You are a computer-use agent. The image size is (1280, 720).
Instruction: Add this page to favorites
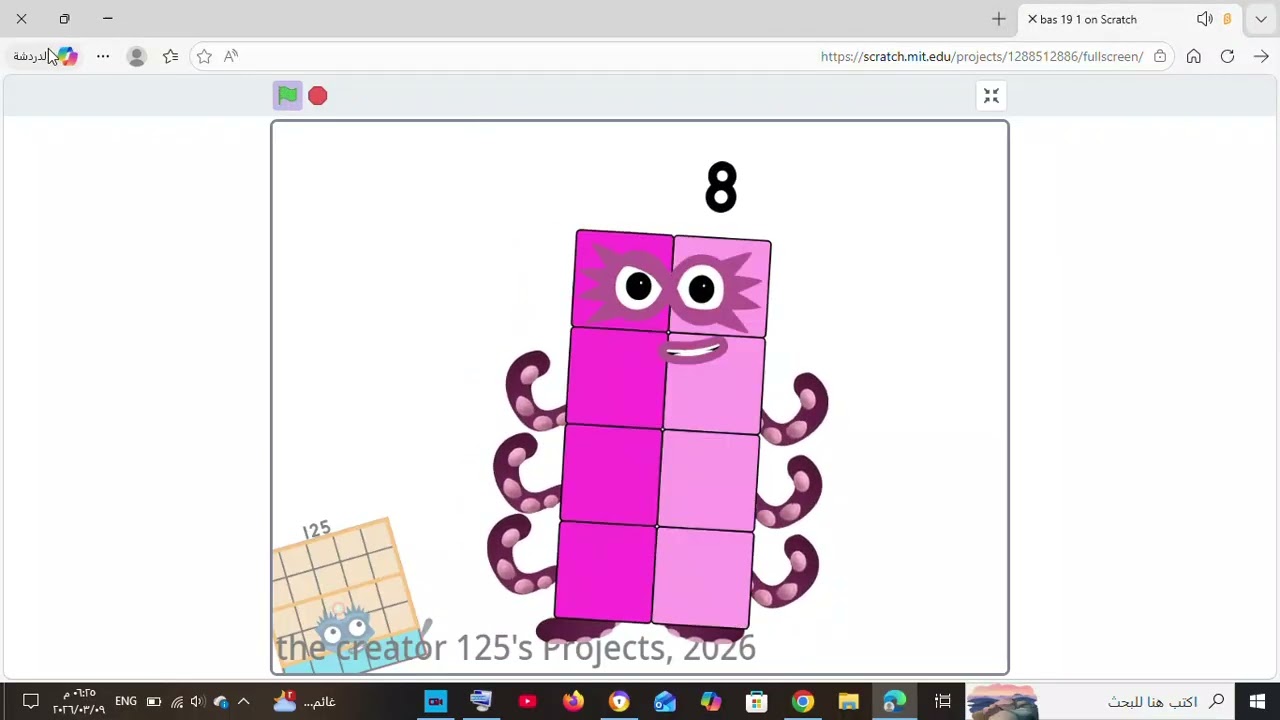[204, 56]
